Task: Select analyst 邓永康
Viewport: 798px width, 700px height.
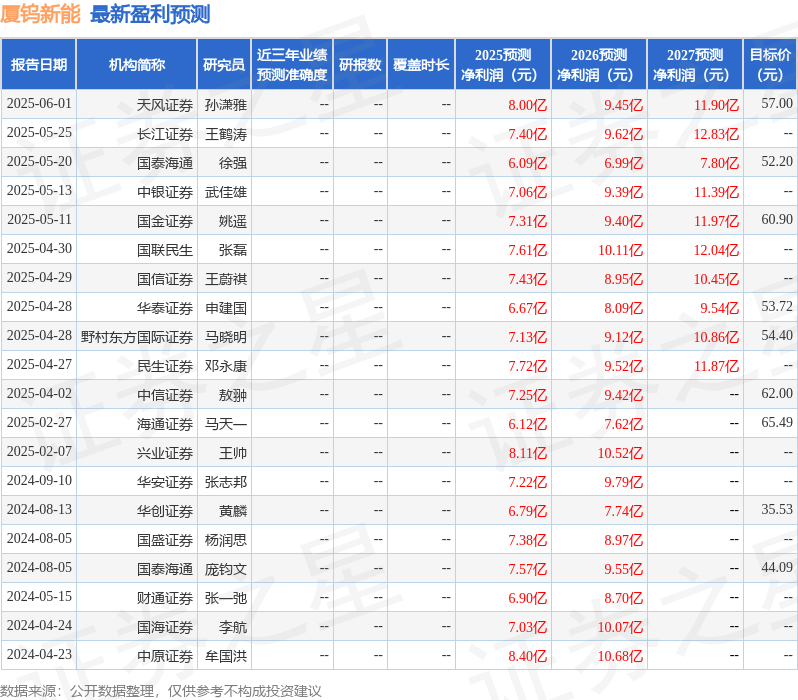Action: coord(226,366)
